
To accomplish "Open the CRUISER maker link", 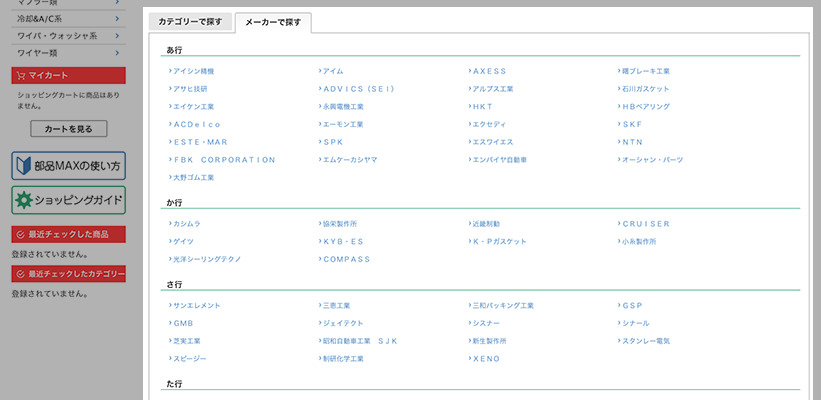I will pyautogui.click(x=644, y=224).
